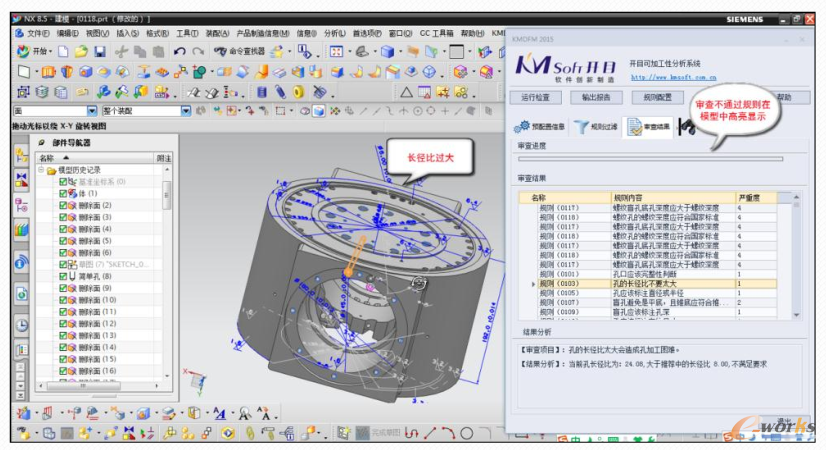Click the 输出报告 button
Screen dimensions: 826x450
(x=596, y=97)
